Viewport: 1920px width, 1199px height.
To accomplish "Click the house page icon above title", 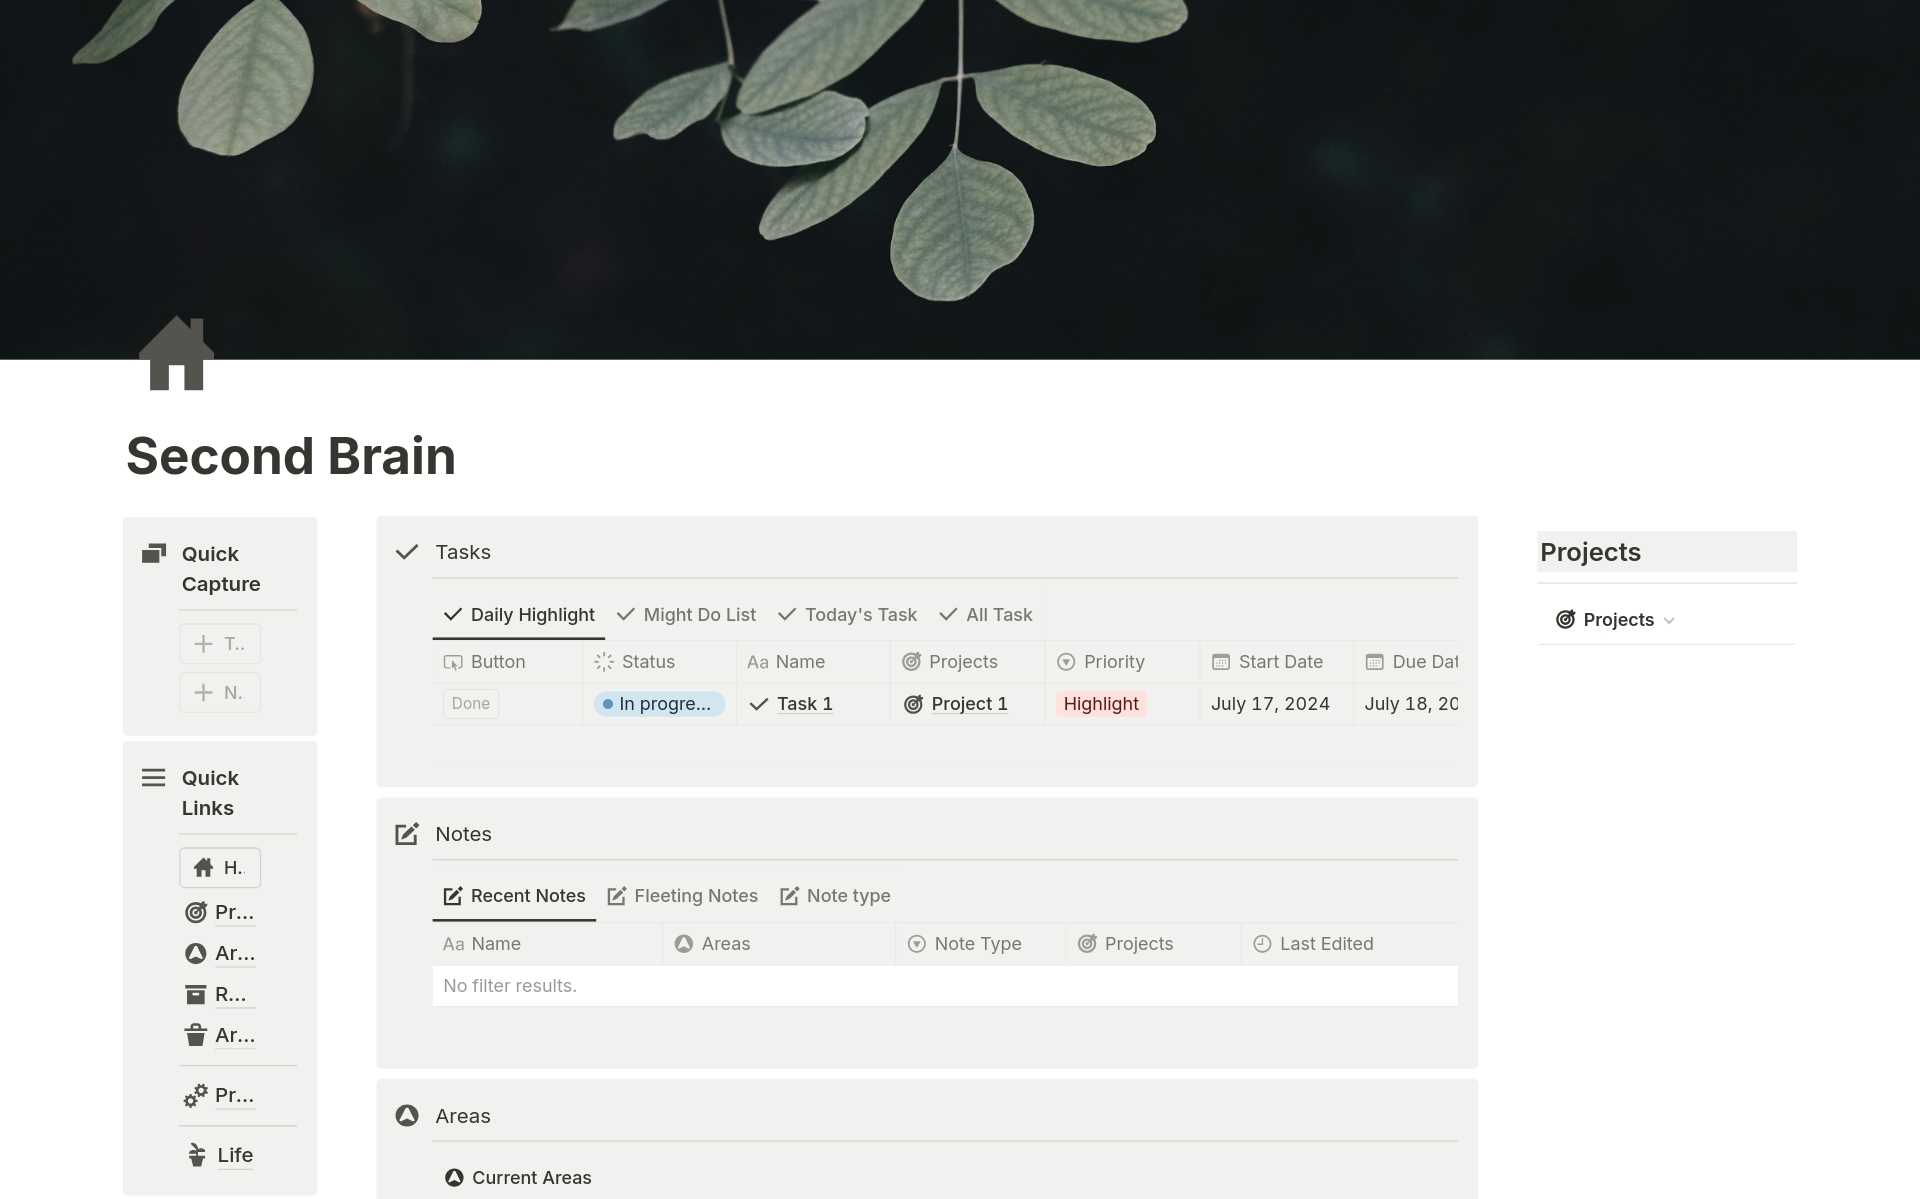I will click(x=176, y=354).
